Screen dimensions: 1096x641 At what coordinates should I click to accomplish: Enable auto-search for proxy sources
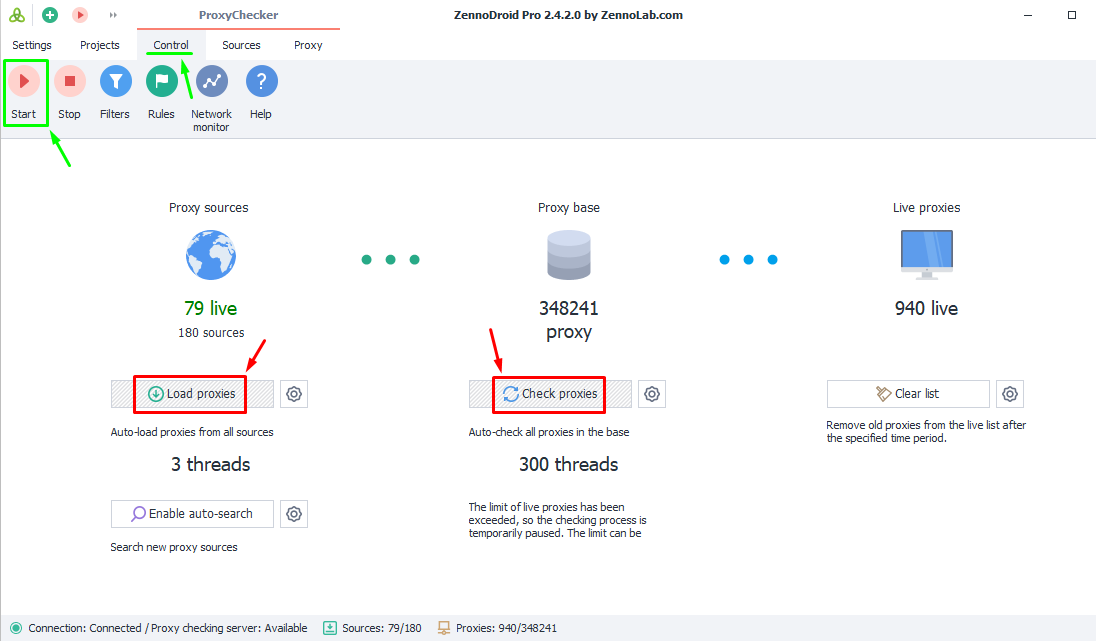coord(192,514)
